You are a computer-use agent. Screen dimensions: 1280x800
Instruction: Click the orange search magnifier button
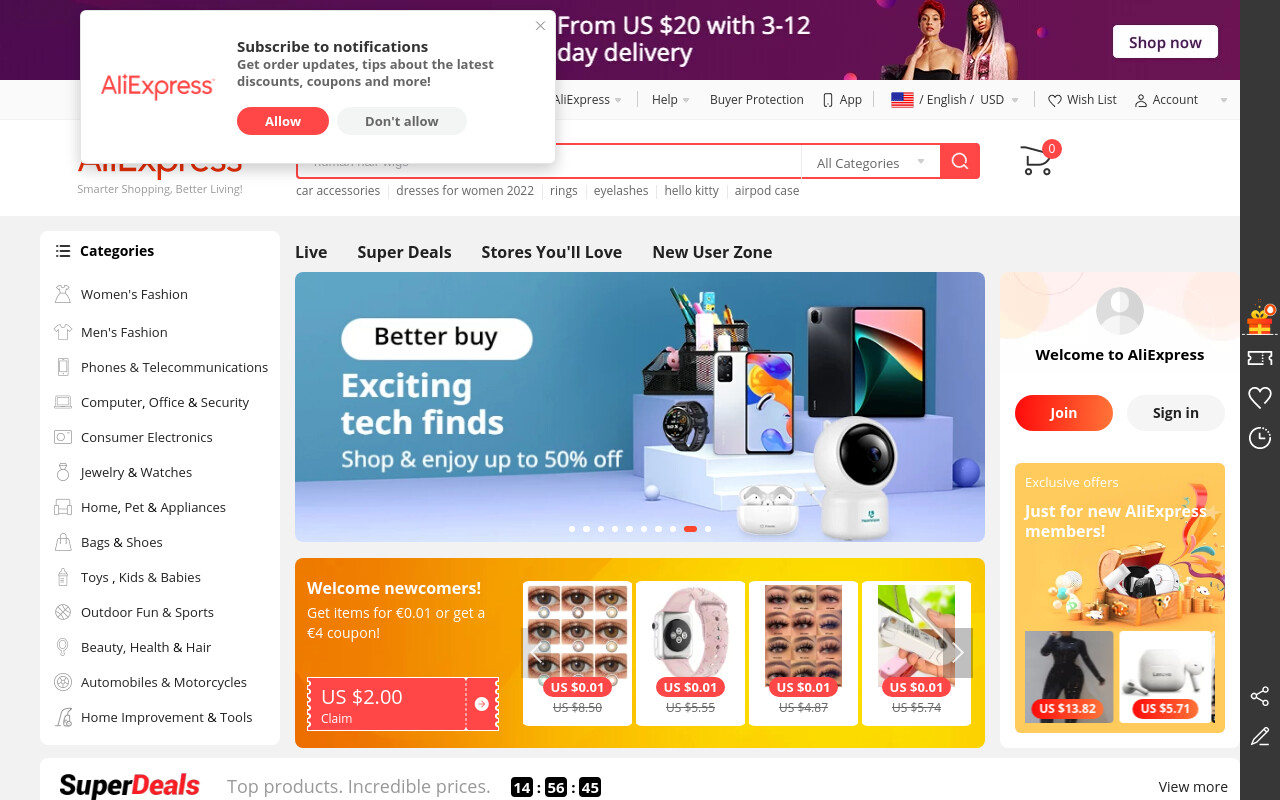(960, 161)
